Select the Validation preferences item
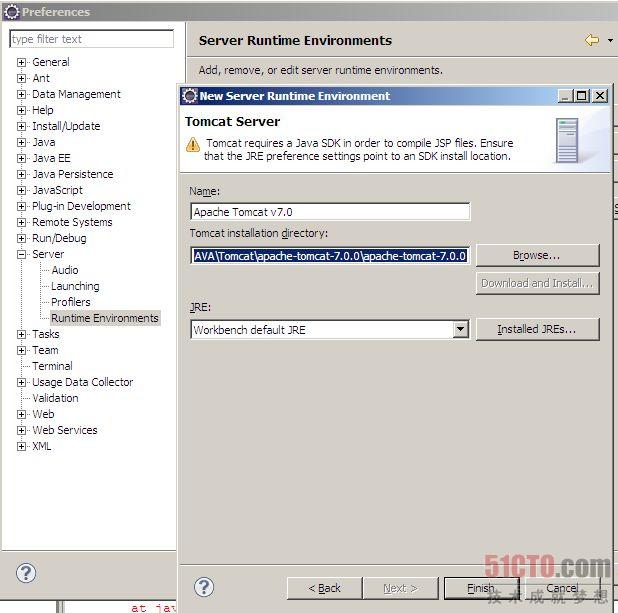The image size is (618, 613). pyautogui.click(x=55, y=398)
